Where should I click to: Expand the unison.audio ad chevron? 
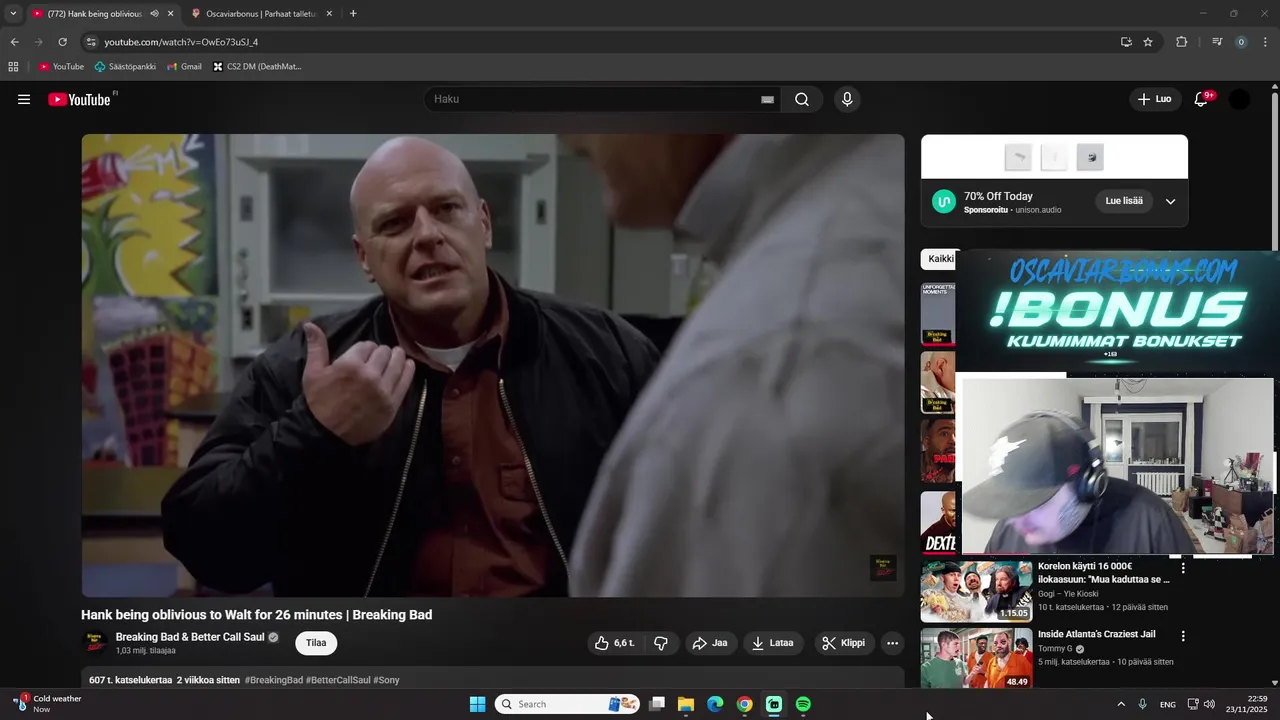(1170, 201)
